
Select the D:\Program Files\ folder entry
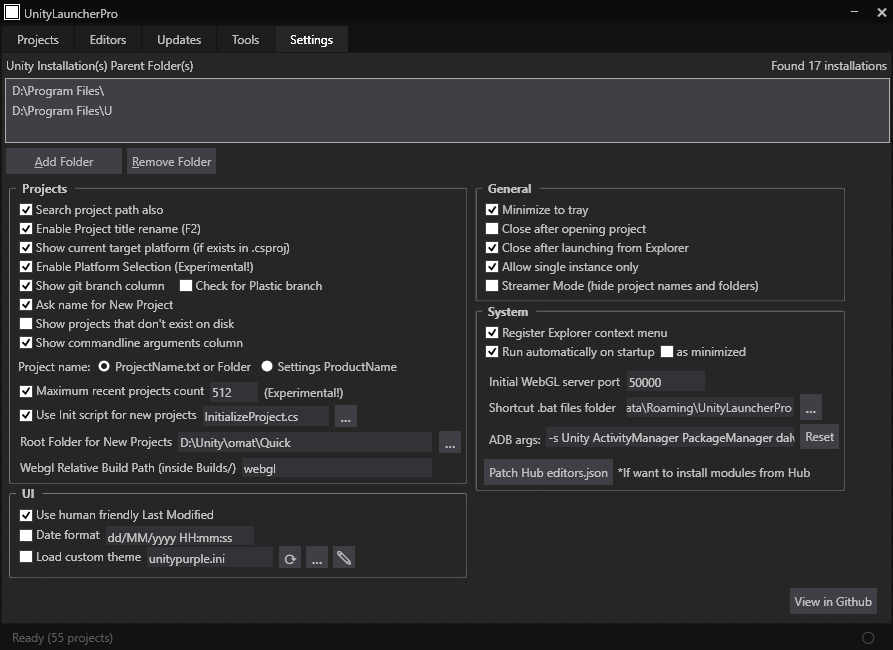click(x=447, y=91)
